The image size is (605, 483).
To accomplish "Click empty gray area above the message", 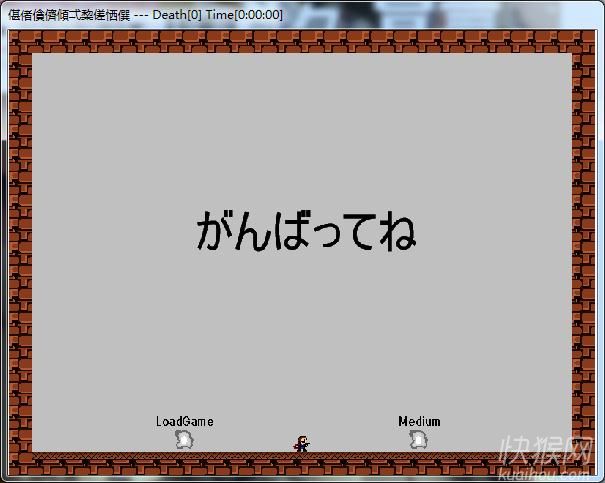I will (x=300, y=120).
